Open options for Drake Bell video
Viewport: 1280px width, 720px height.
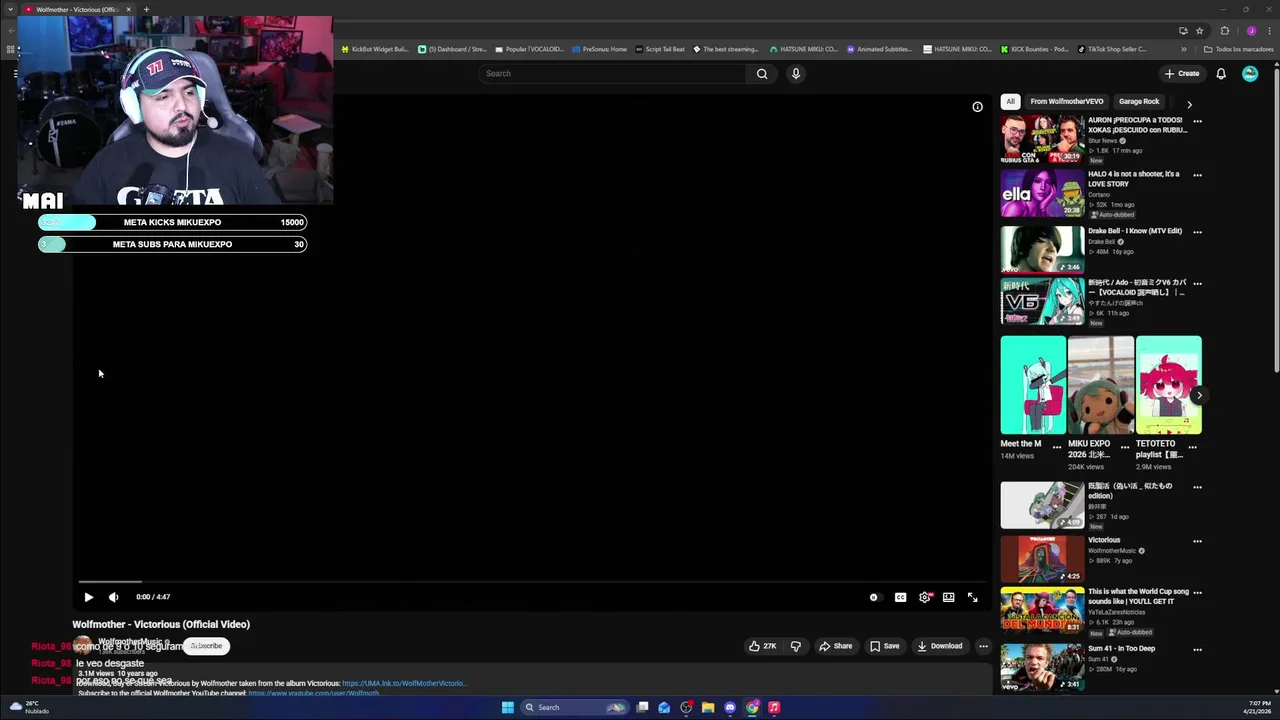[1197, 232]
